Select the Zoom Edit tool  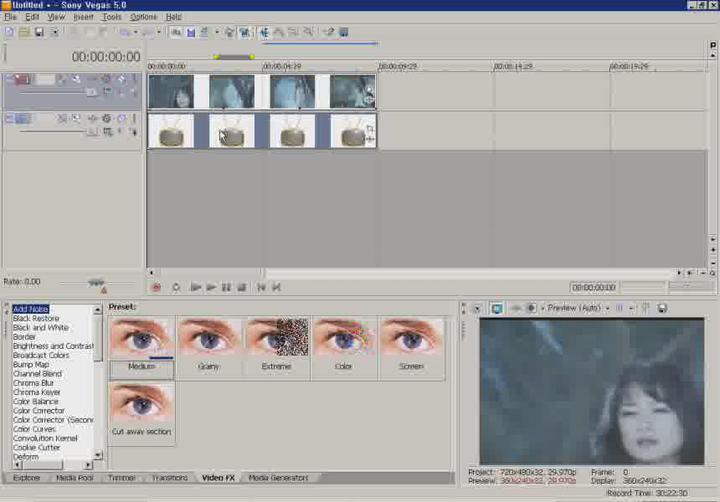(308, 32)
